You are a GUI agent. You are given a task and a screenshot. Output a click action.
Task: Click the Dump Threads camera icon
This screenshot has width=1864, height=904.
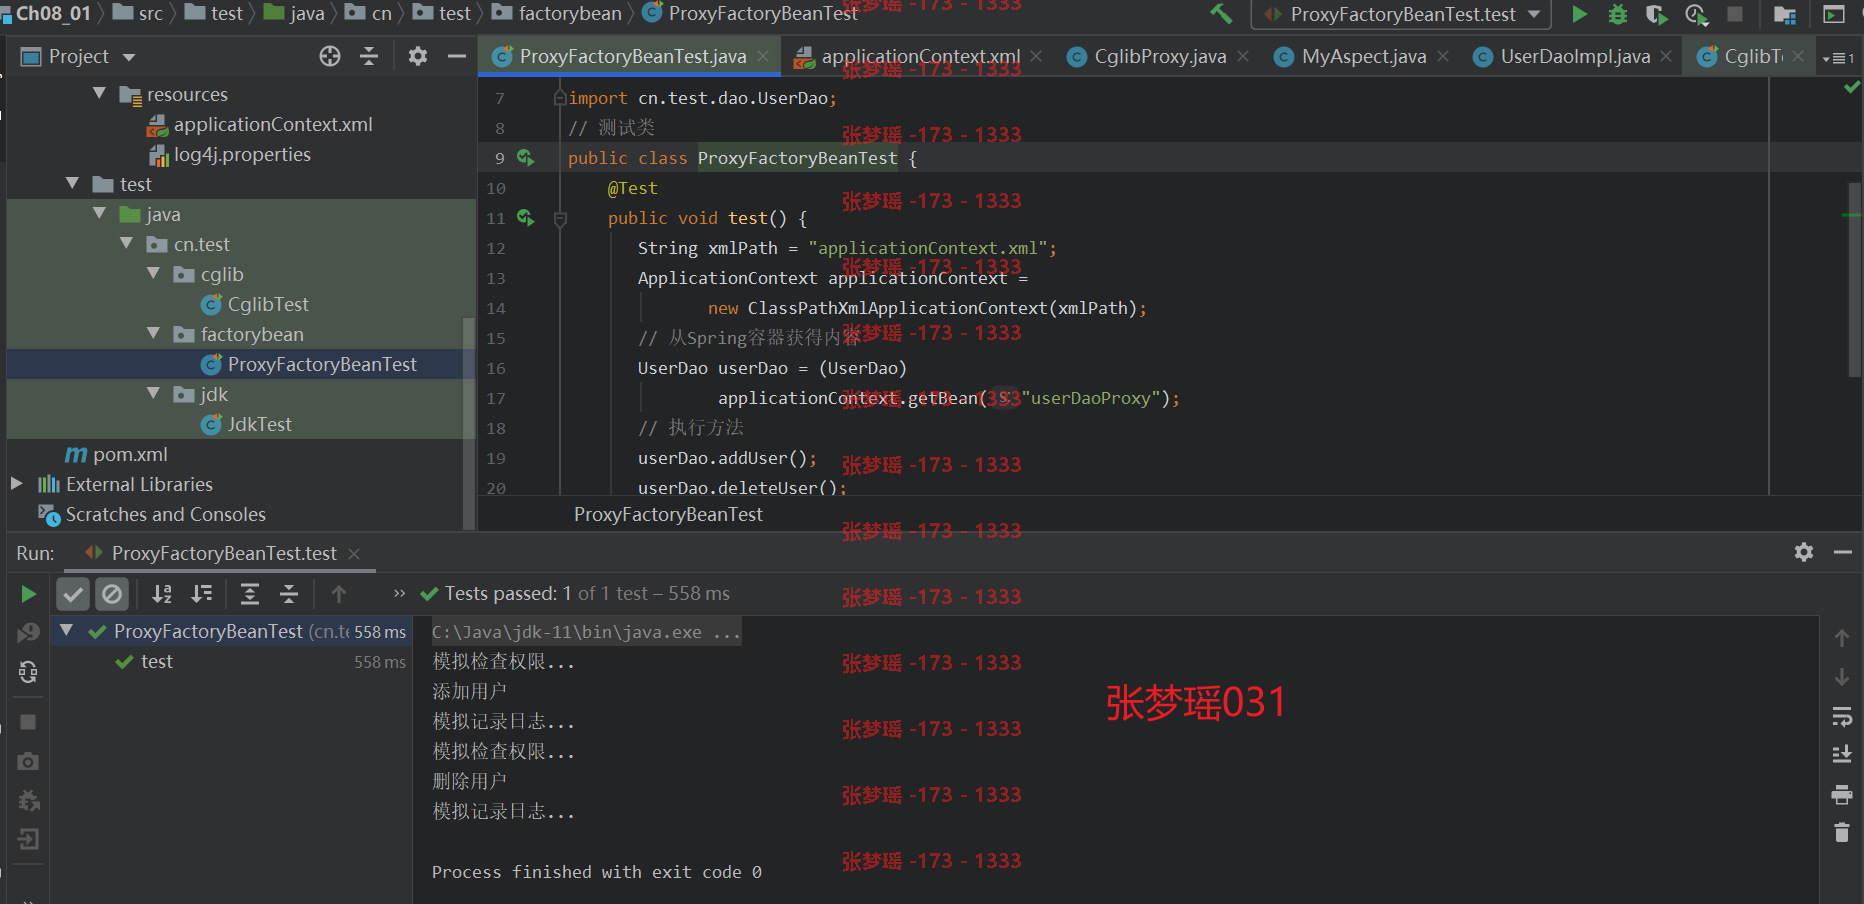(x=28, y=762)
